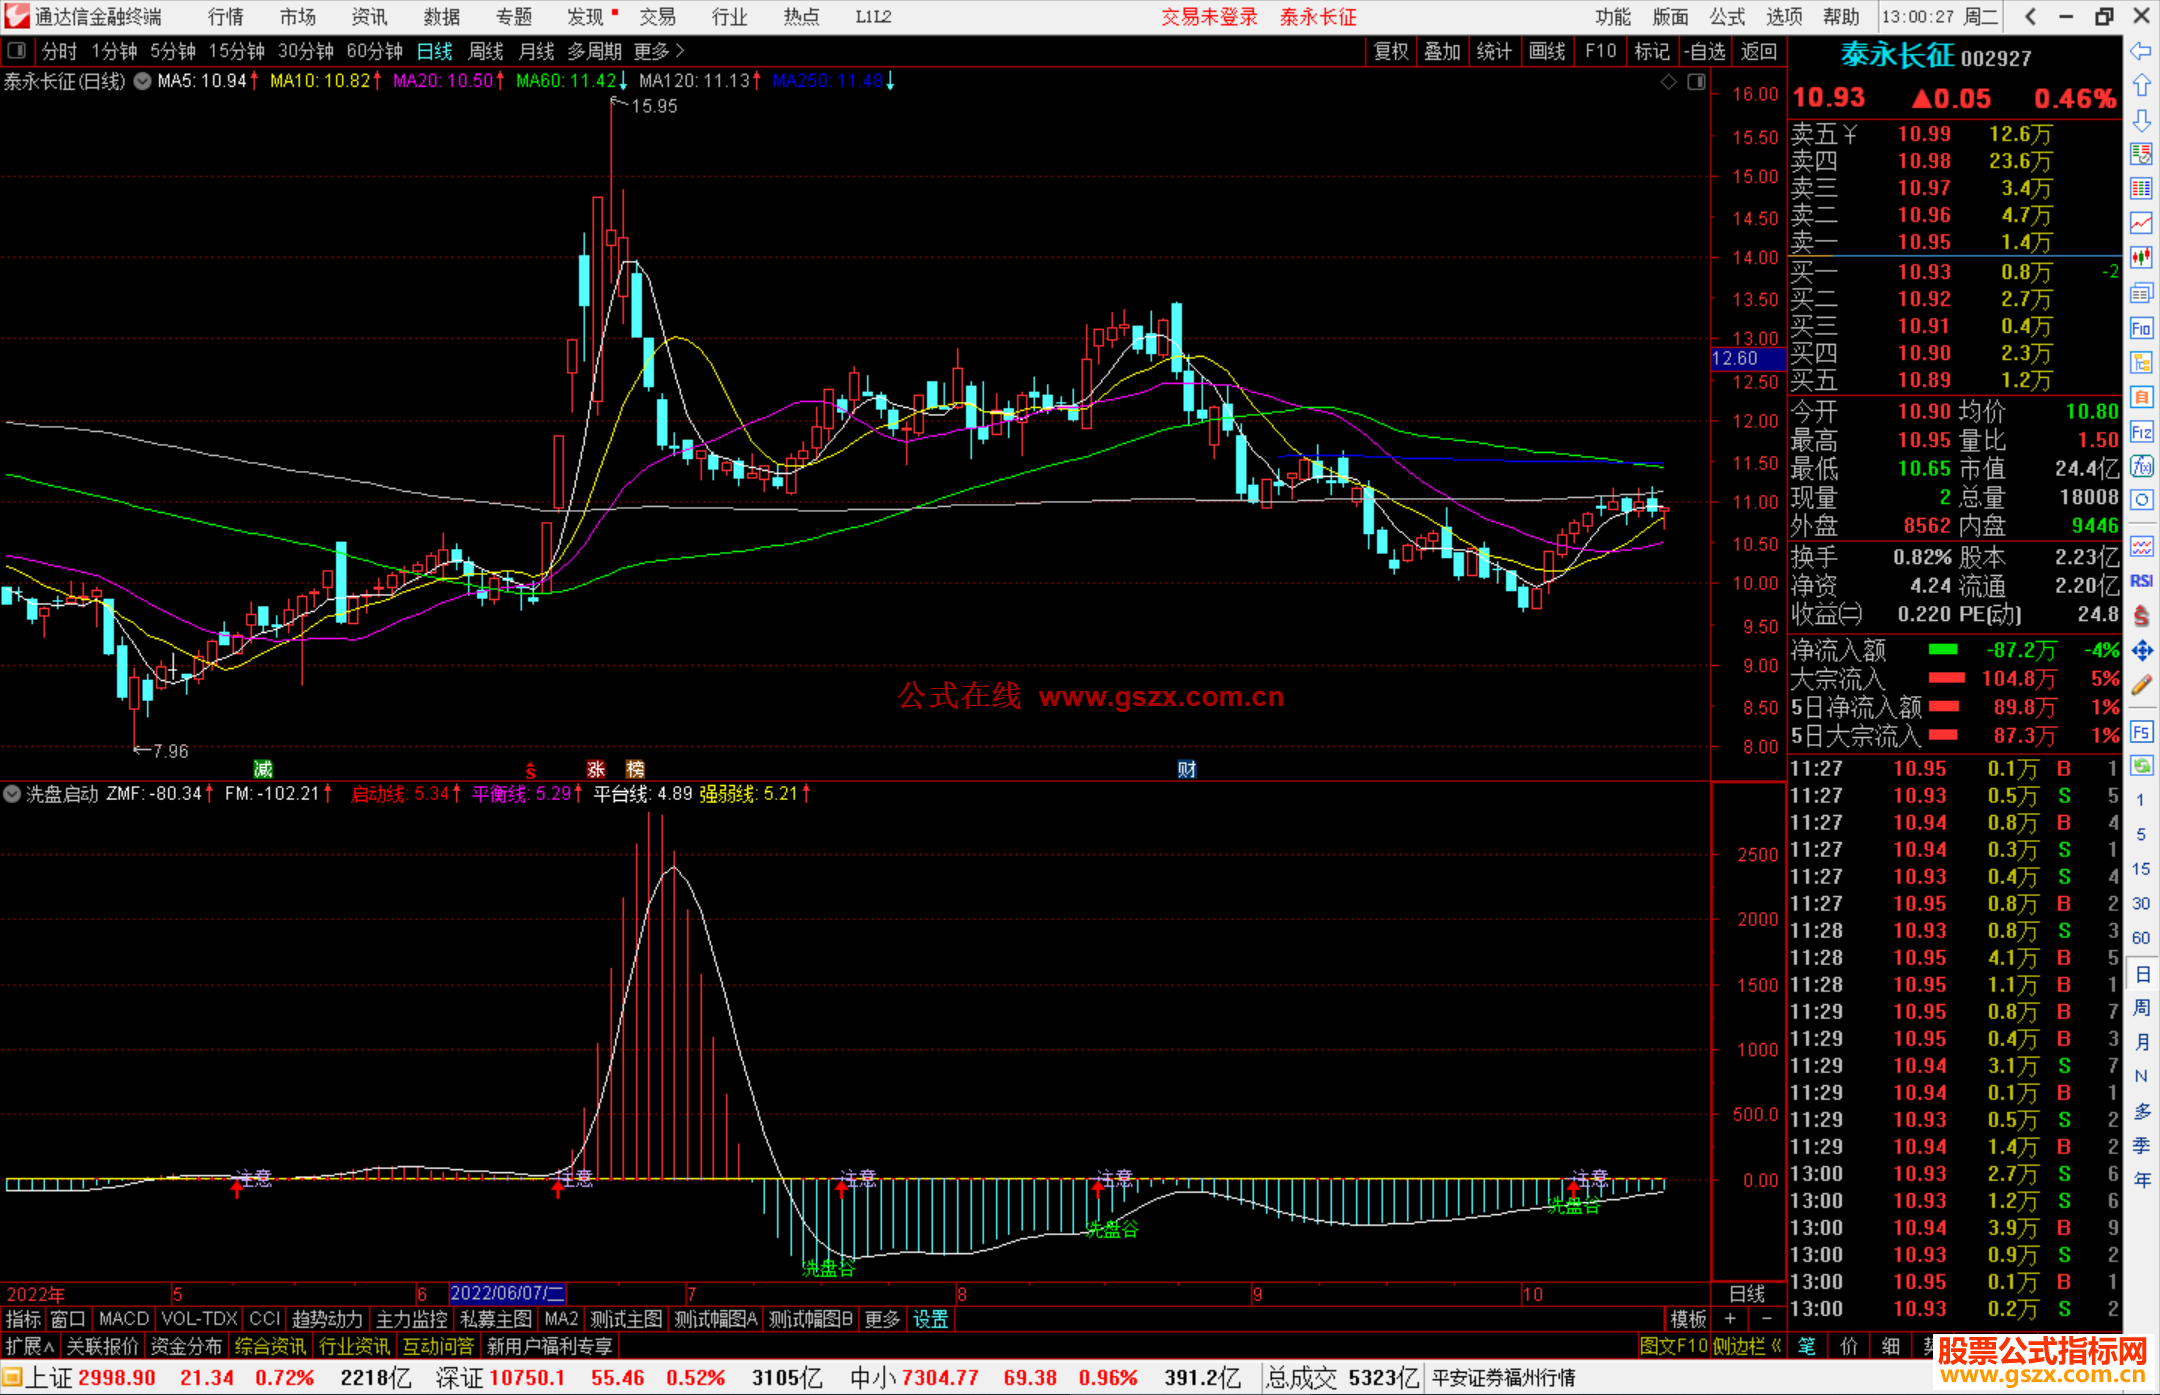Open the f(x) formula manager icon
This screenshot has width=2160, height=1395.
tap(2141, 466)
